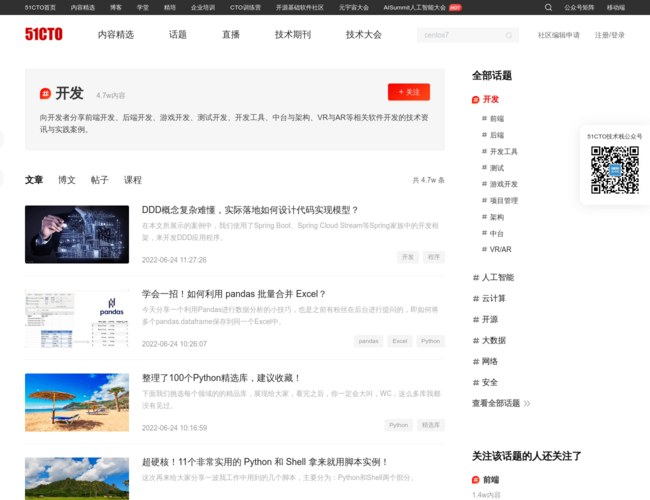The height and width of the screenshot is (500, 650).
Task: Select # 后端 subtopic
Action: 492,135
